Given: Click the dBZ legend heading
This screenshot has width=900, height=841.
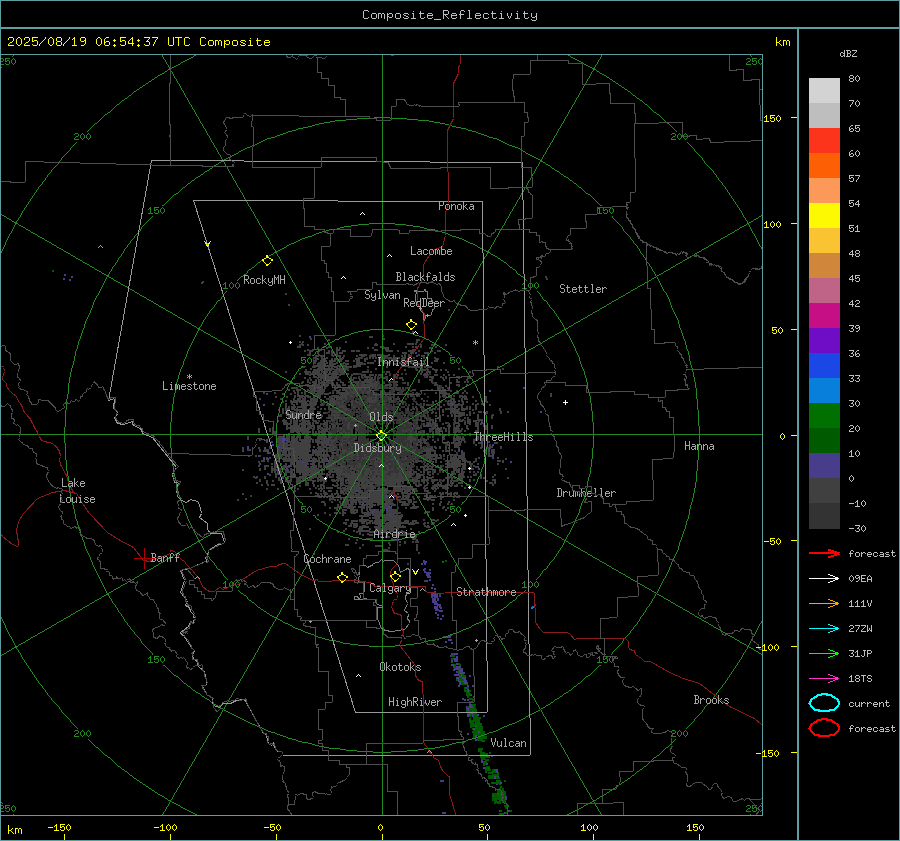Looking at the screenshot, I should [848, 53].
